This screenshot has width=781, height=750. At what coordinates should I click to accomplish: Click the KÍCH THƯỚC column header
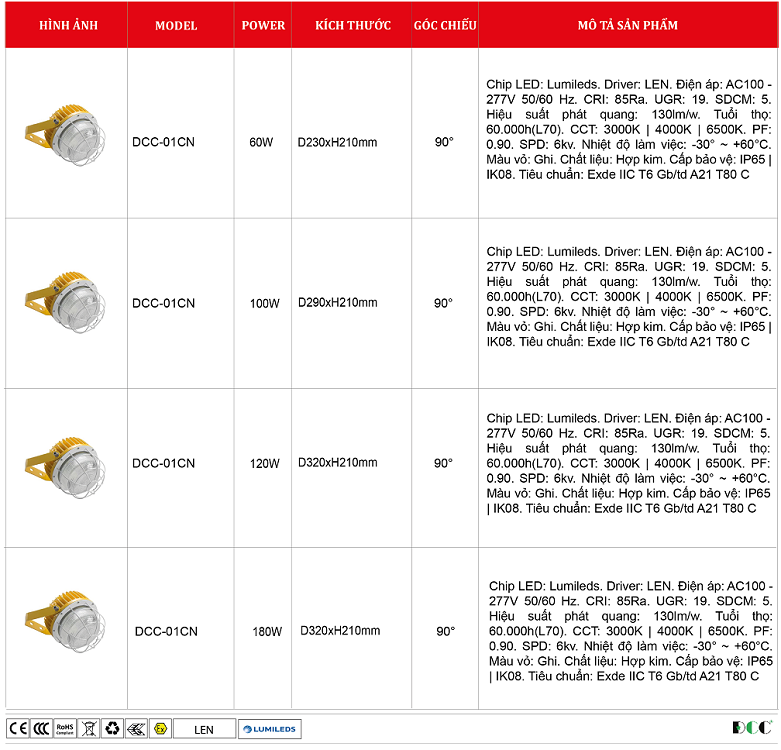coord(352,25)
